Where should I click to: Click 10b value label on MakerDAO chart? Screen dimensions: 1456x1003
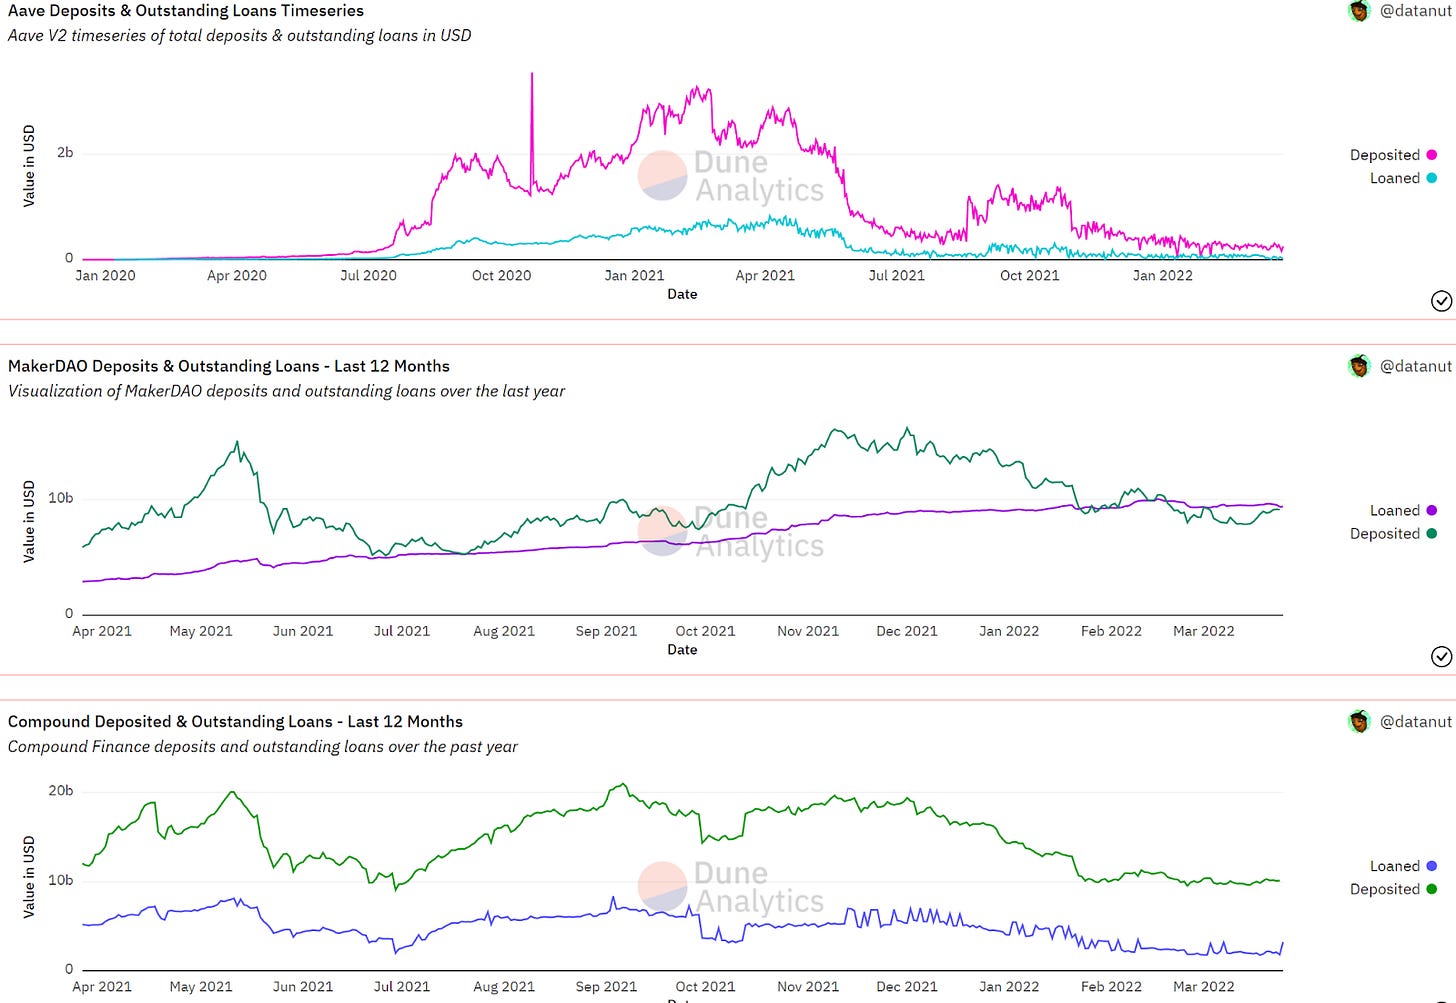(x=61, y=498)
